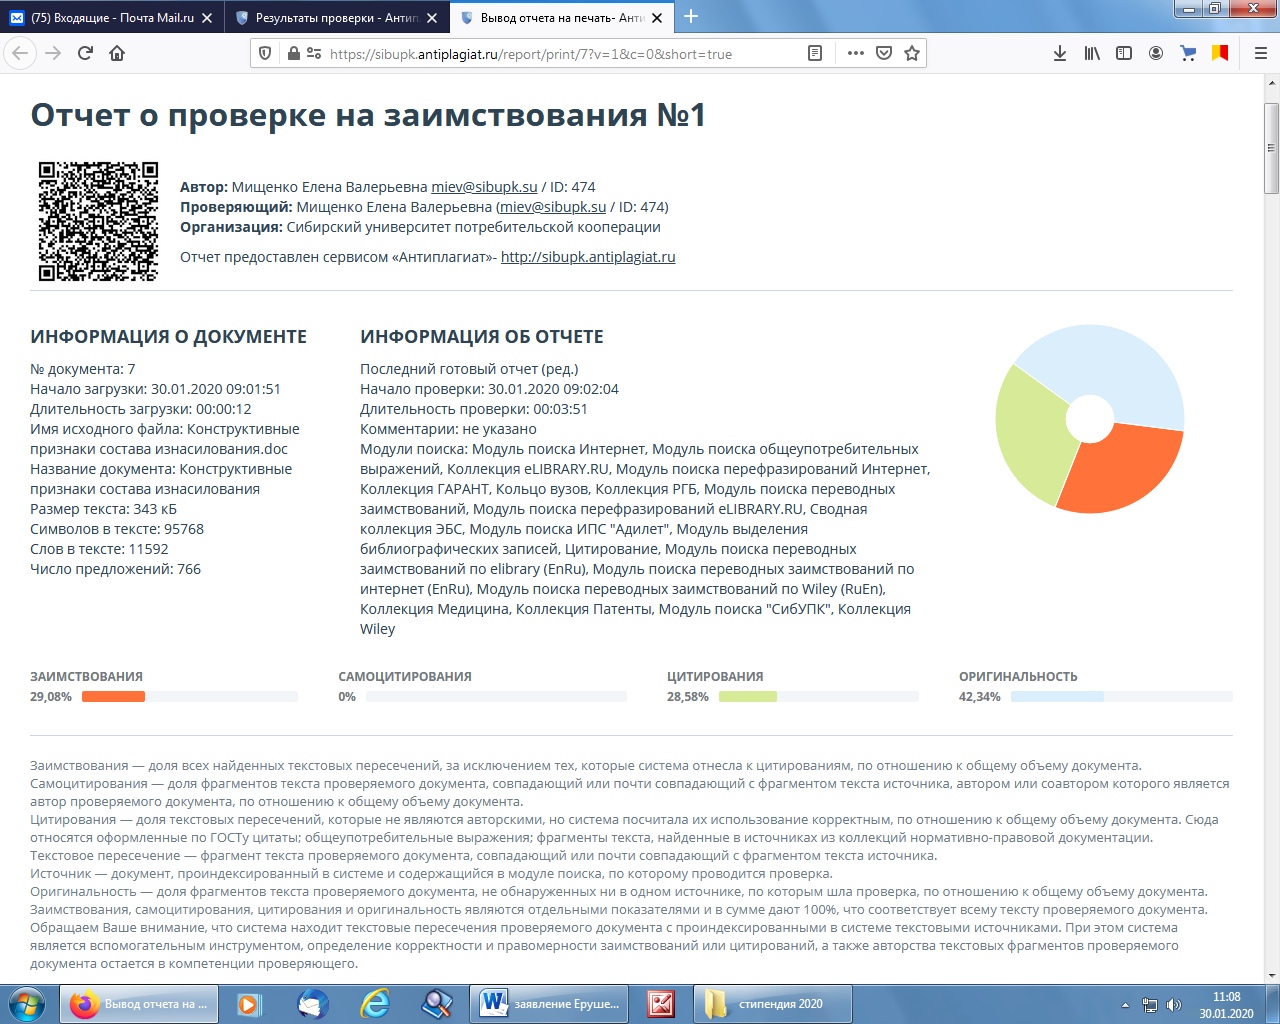
Task: Bookmark this page with the star icon
Action: click(911, 54)
